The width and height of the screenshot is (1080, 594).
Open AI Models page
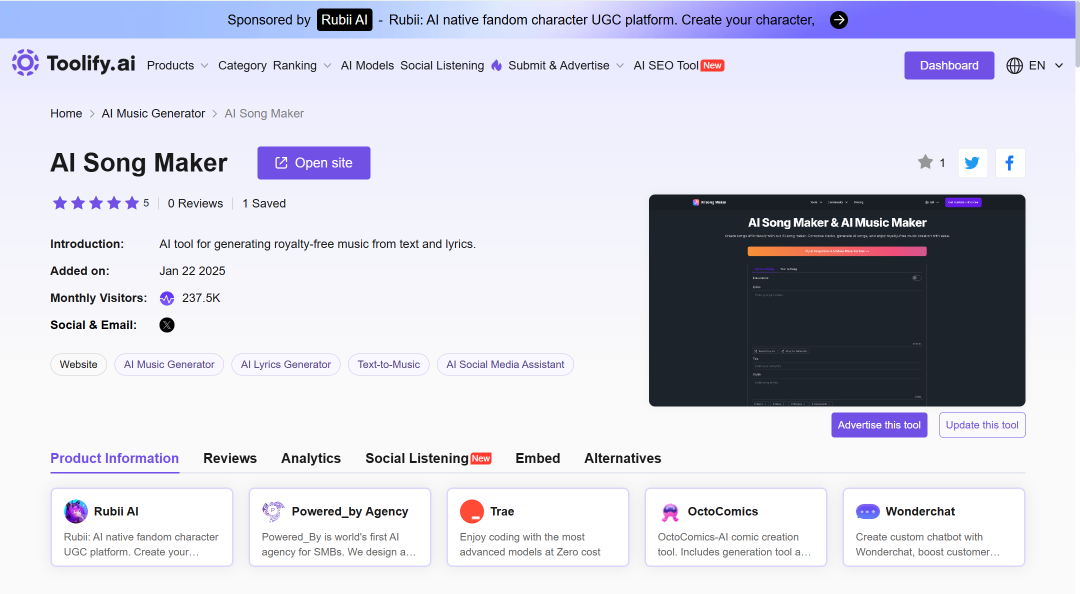click(367, 65)
